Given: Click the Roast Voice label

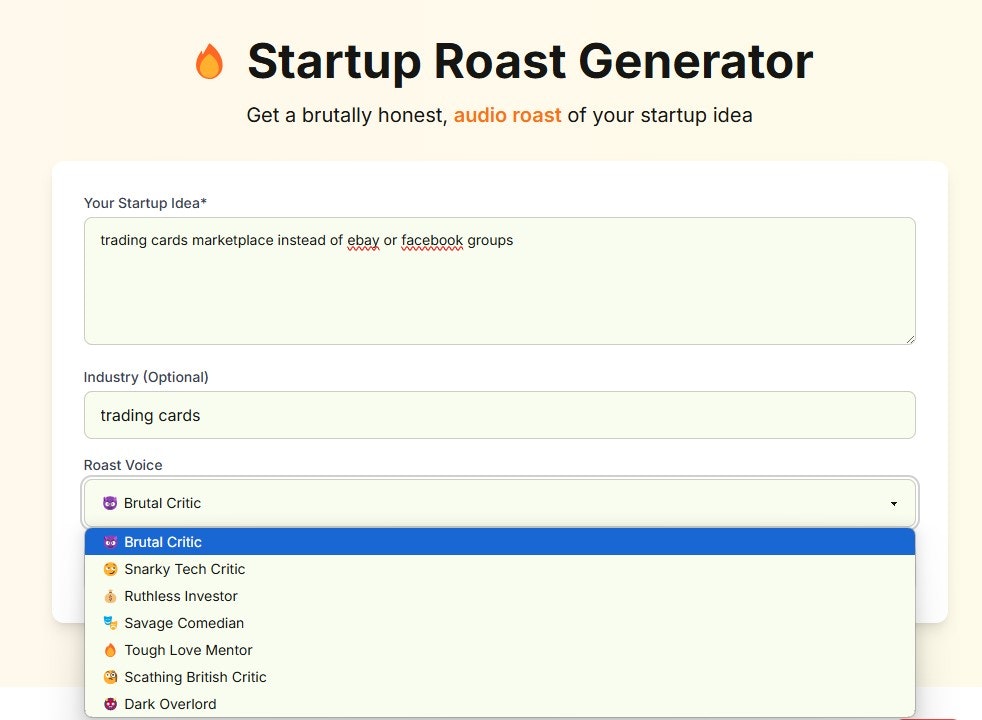Looking at the screenshot, I should pos(123,465).
